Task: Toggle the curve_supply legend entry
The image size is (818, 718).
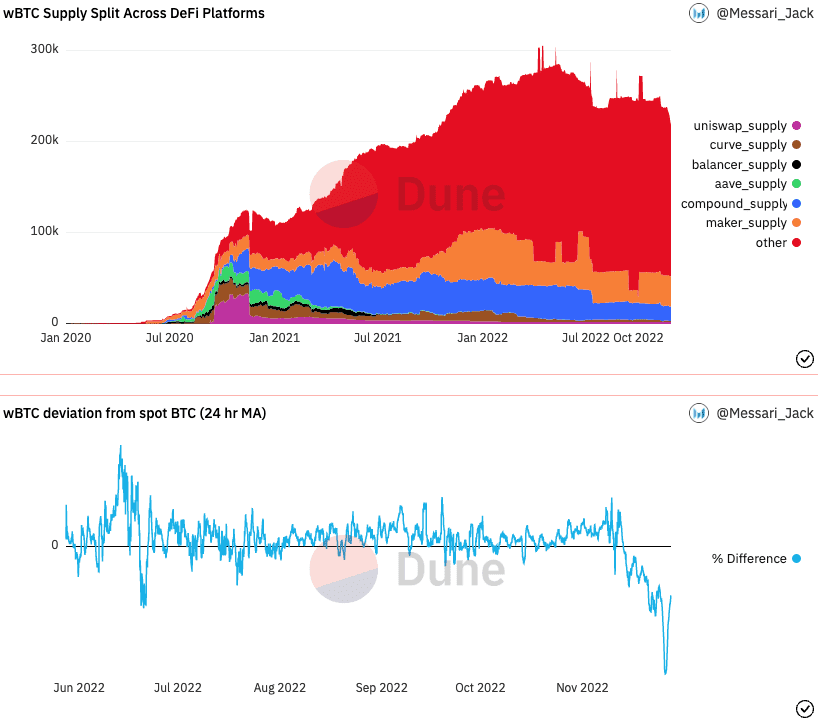Action: click(755, 145)
